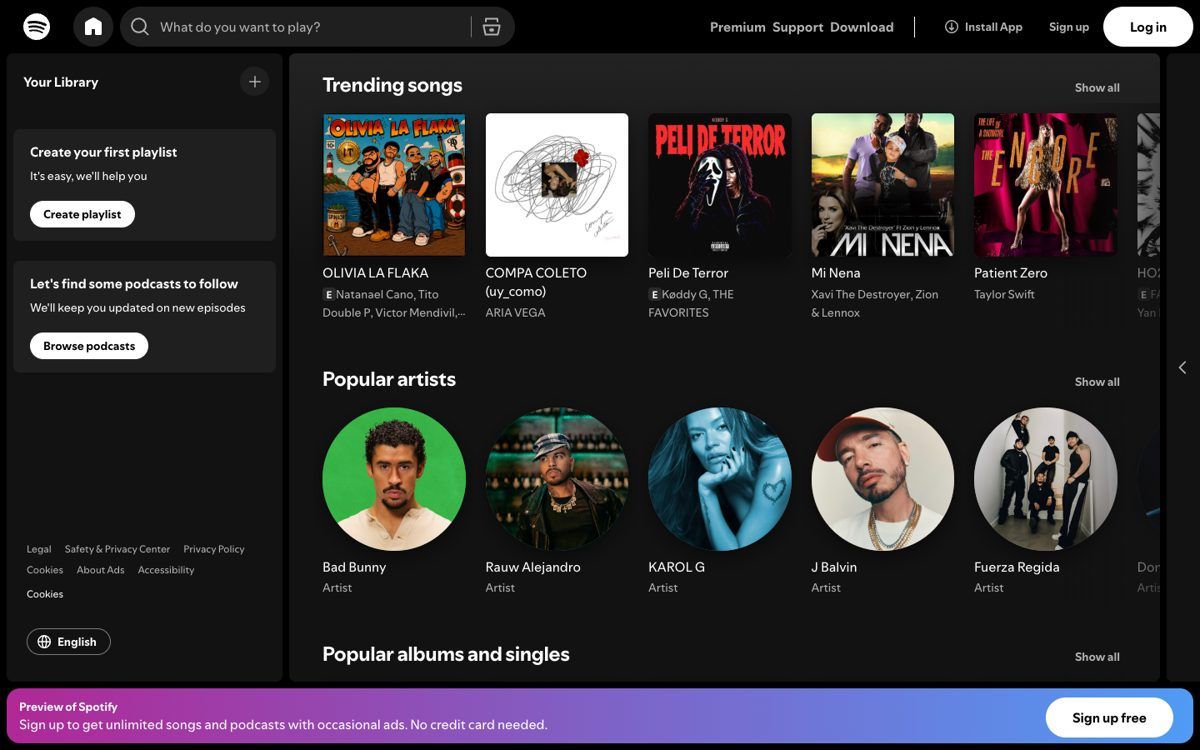Open Rauw Alejandro artist photo
Screen dimensions: 1200x750
click(557, 479)
